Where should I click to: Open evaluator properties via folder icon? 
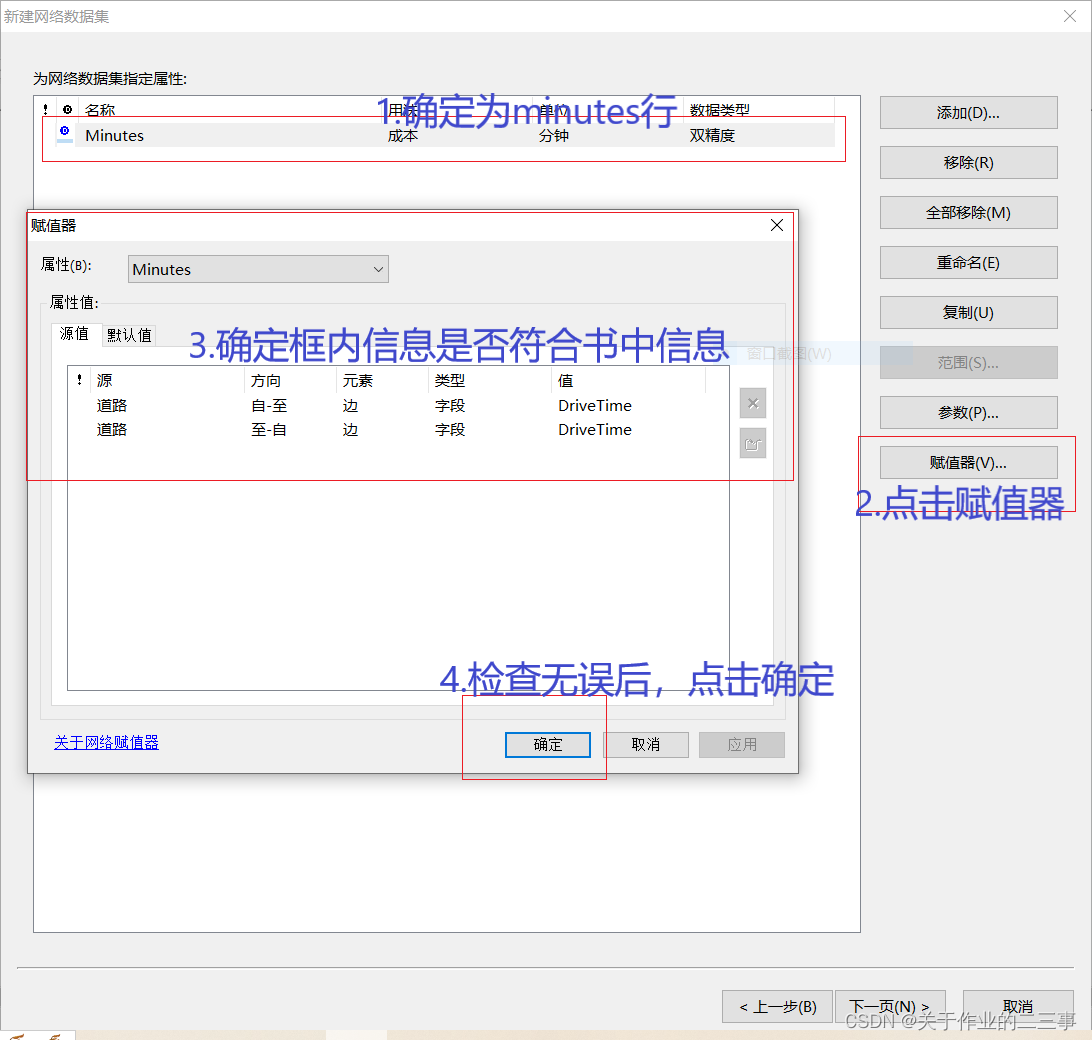752,443
